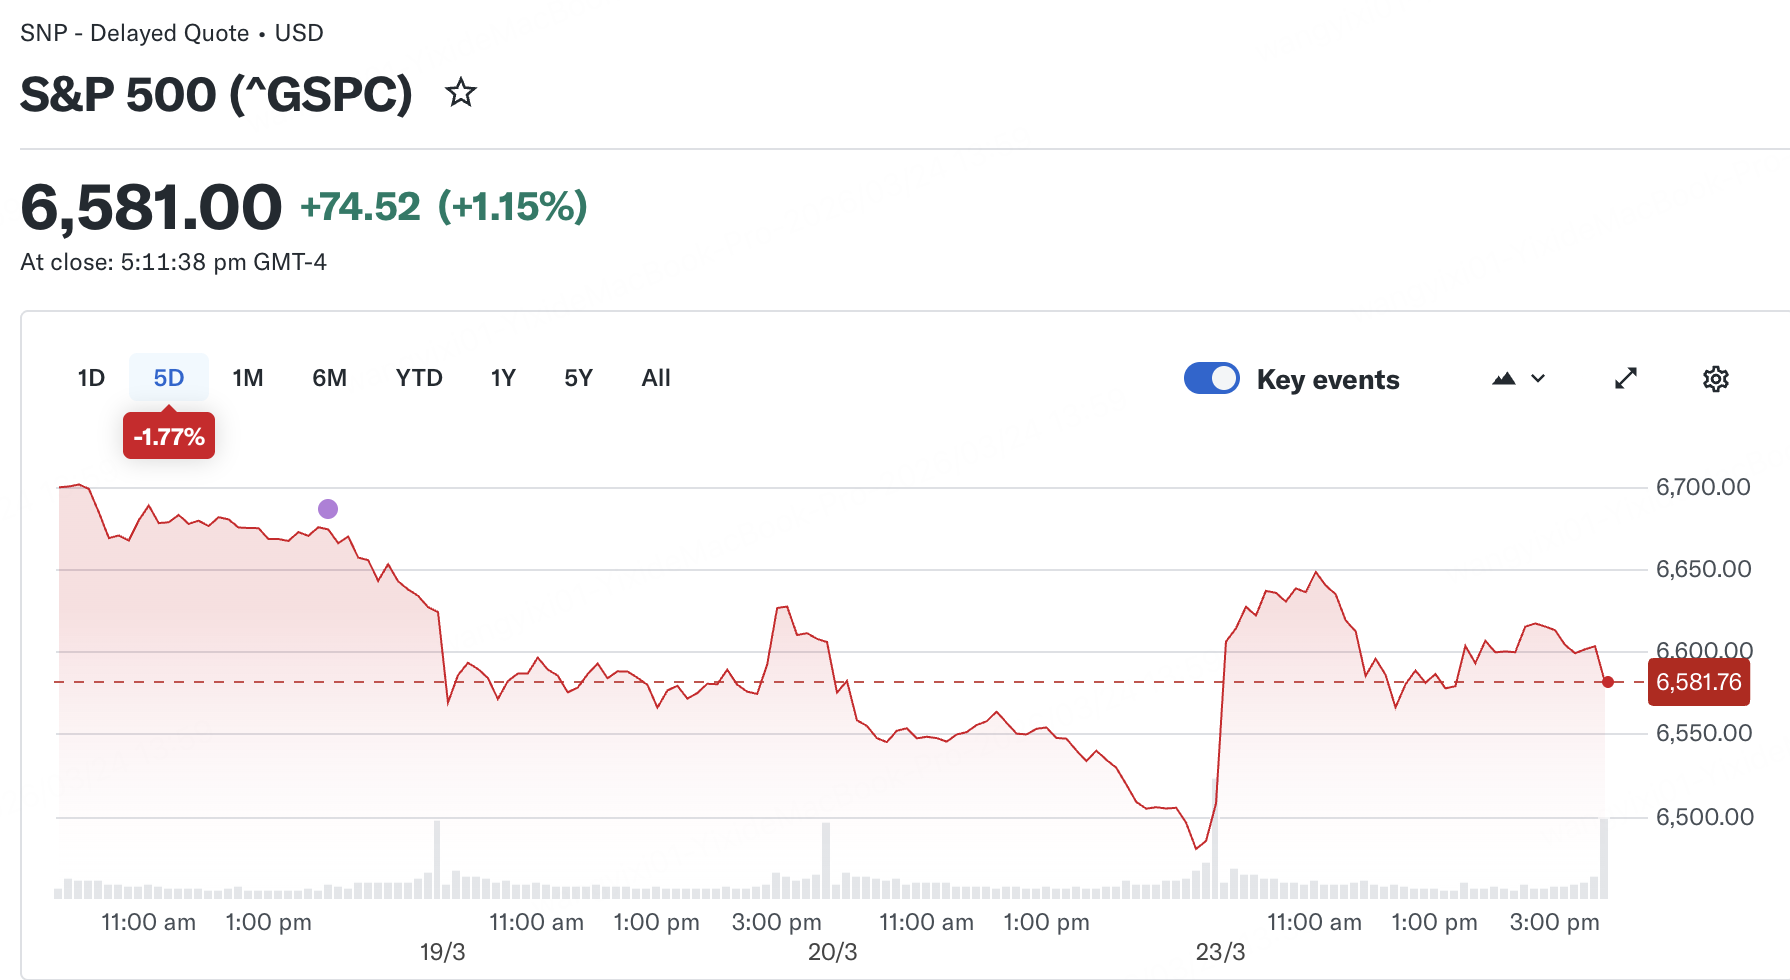Select the 1D range tab
The width and height of the screenshot is (1790, 980).
(91, 378)
